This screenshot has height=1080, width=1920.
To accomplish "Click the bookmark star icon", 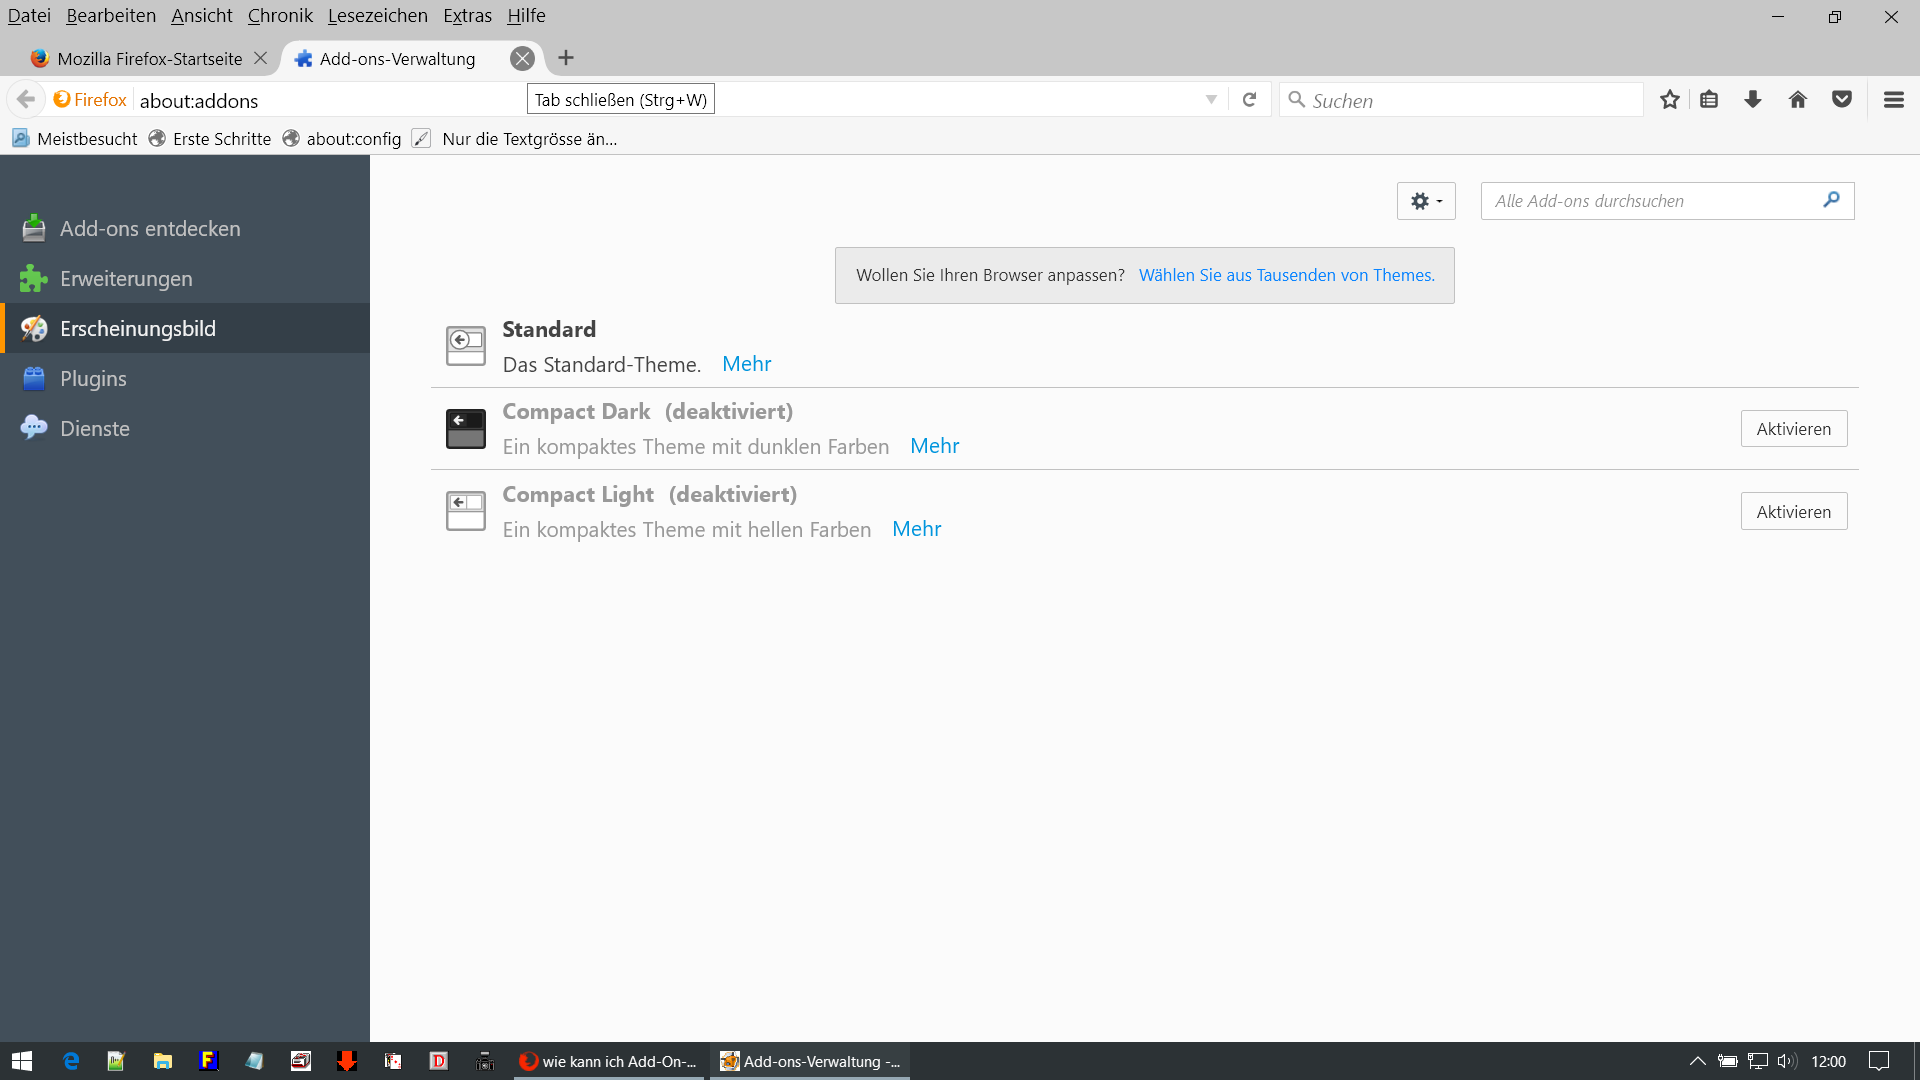I will pyautogui.click(x=1669, y=100).
